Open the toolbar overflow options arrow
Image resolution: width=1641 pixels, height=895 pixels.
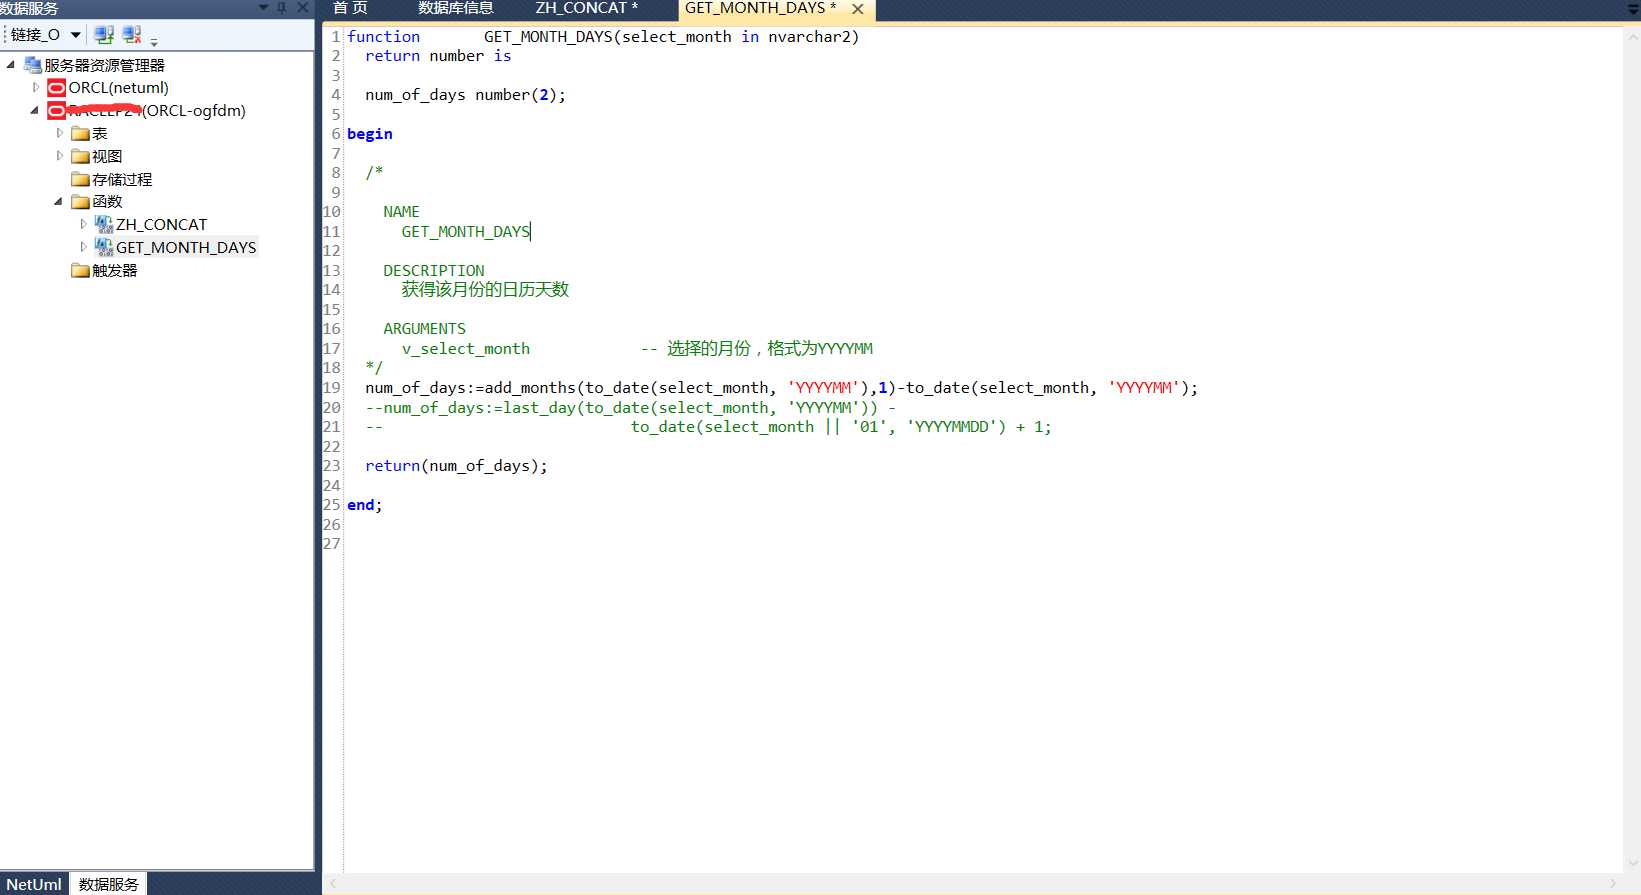(154, 42)
